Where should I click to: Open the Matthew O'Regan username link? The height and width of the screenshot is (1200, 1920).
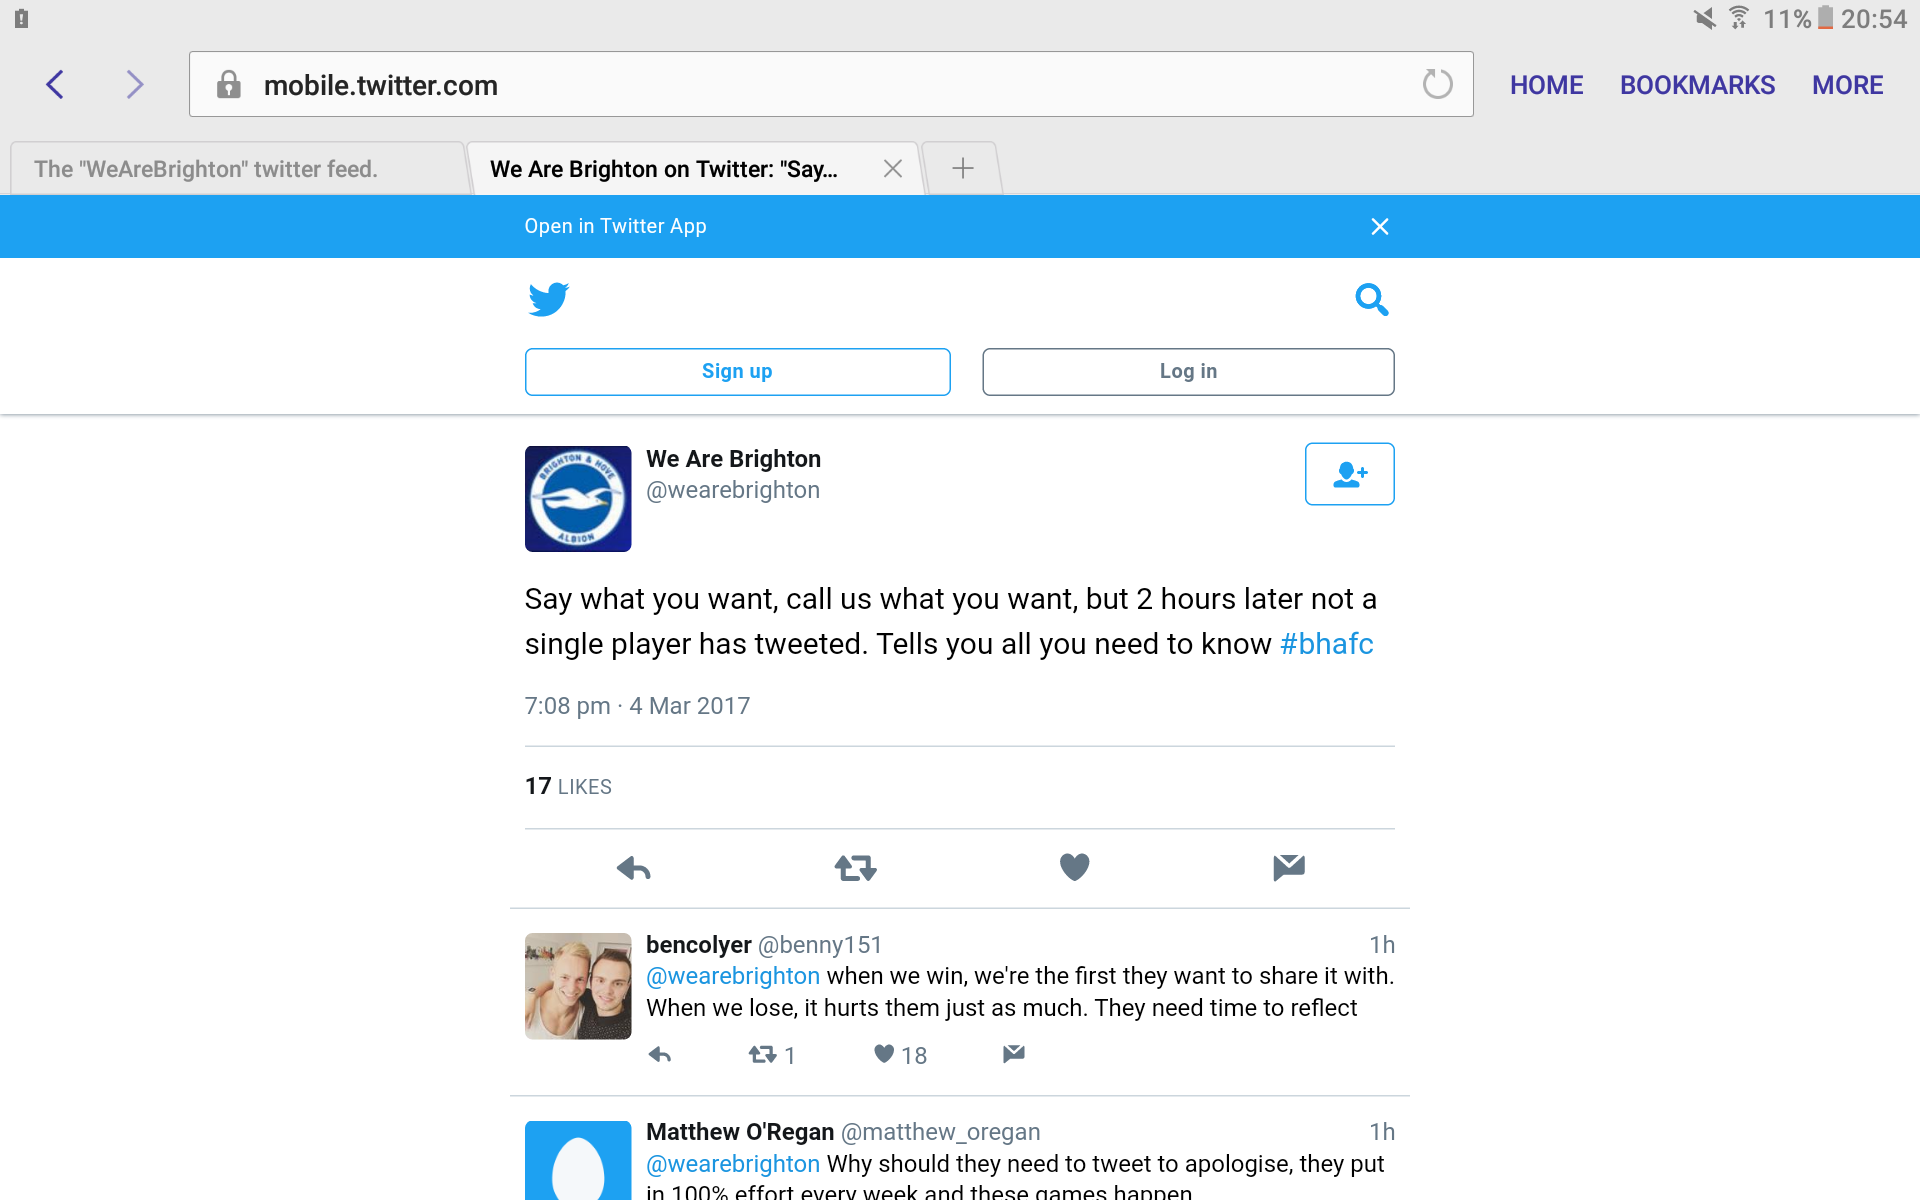coord(740,1132)
